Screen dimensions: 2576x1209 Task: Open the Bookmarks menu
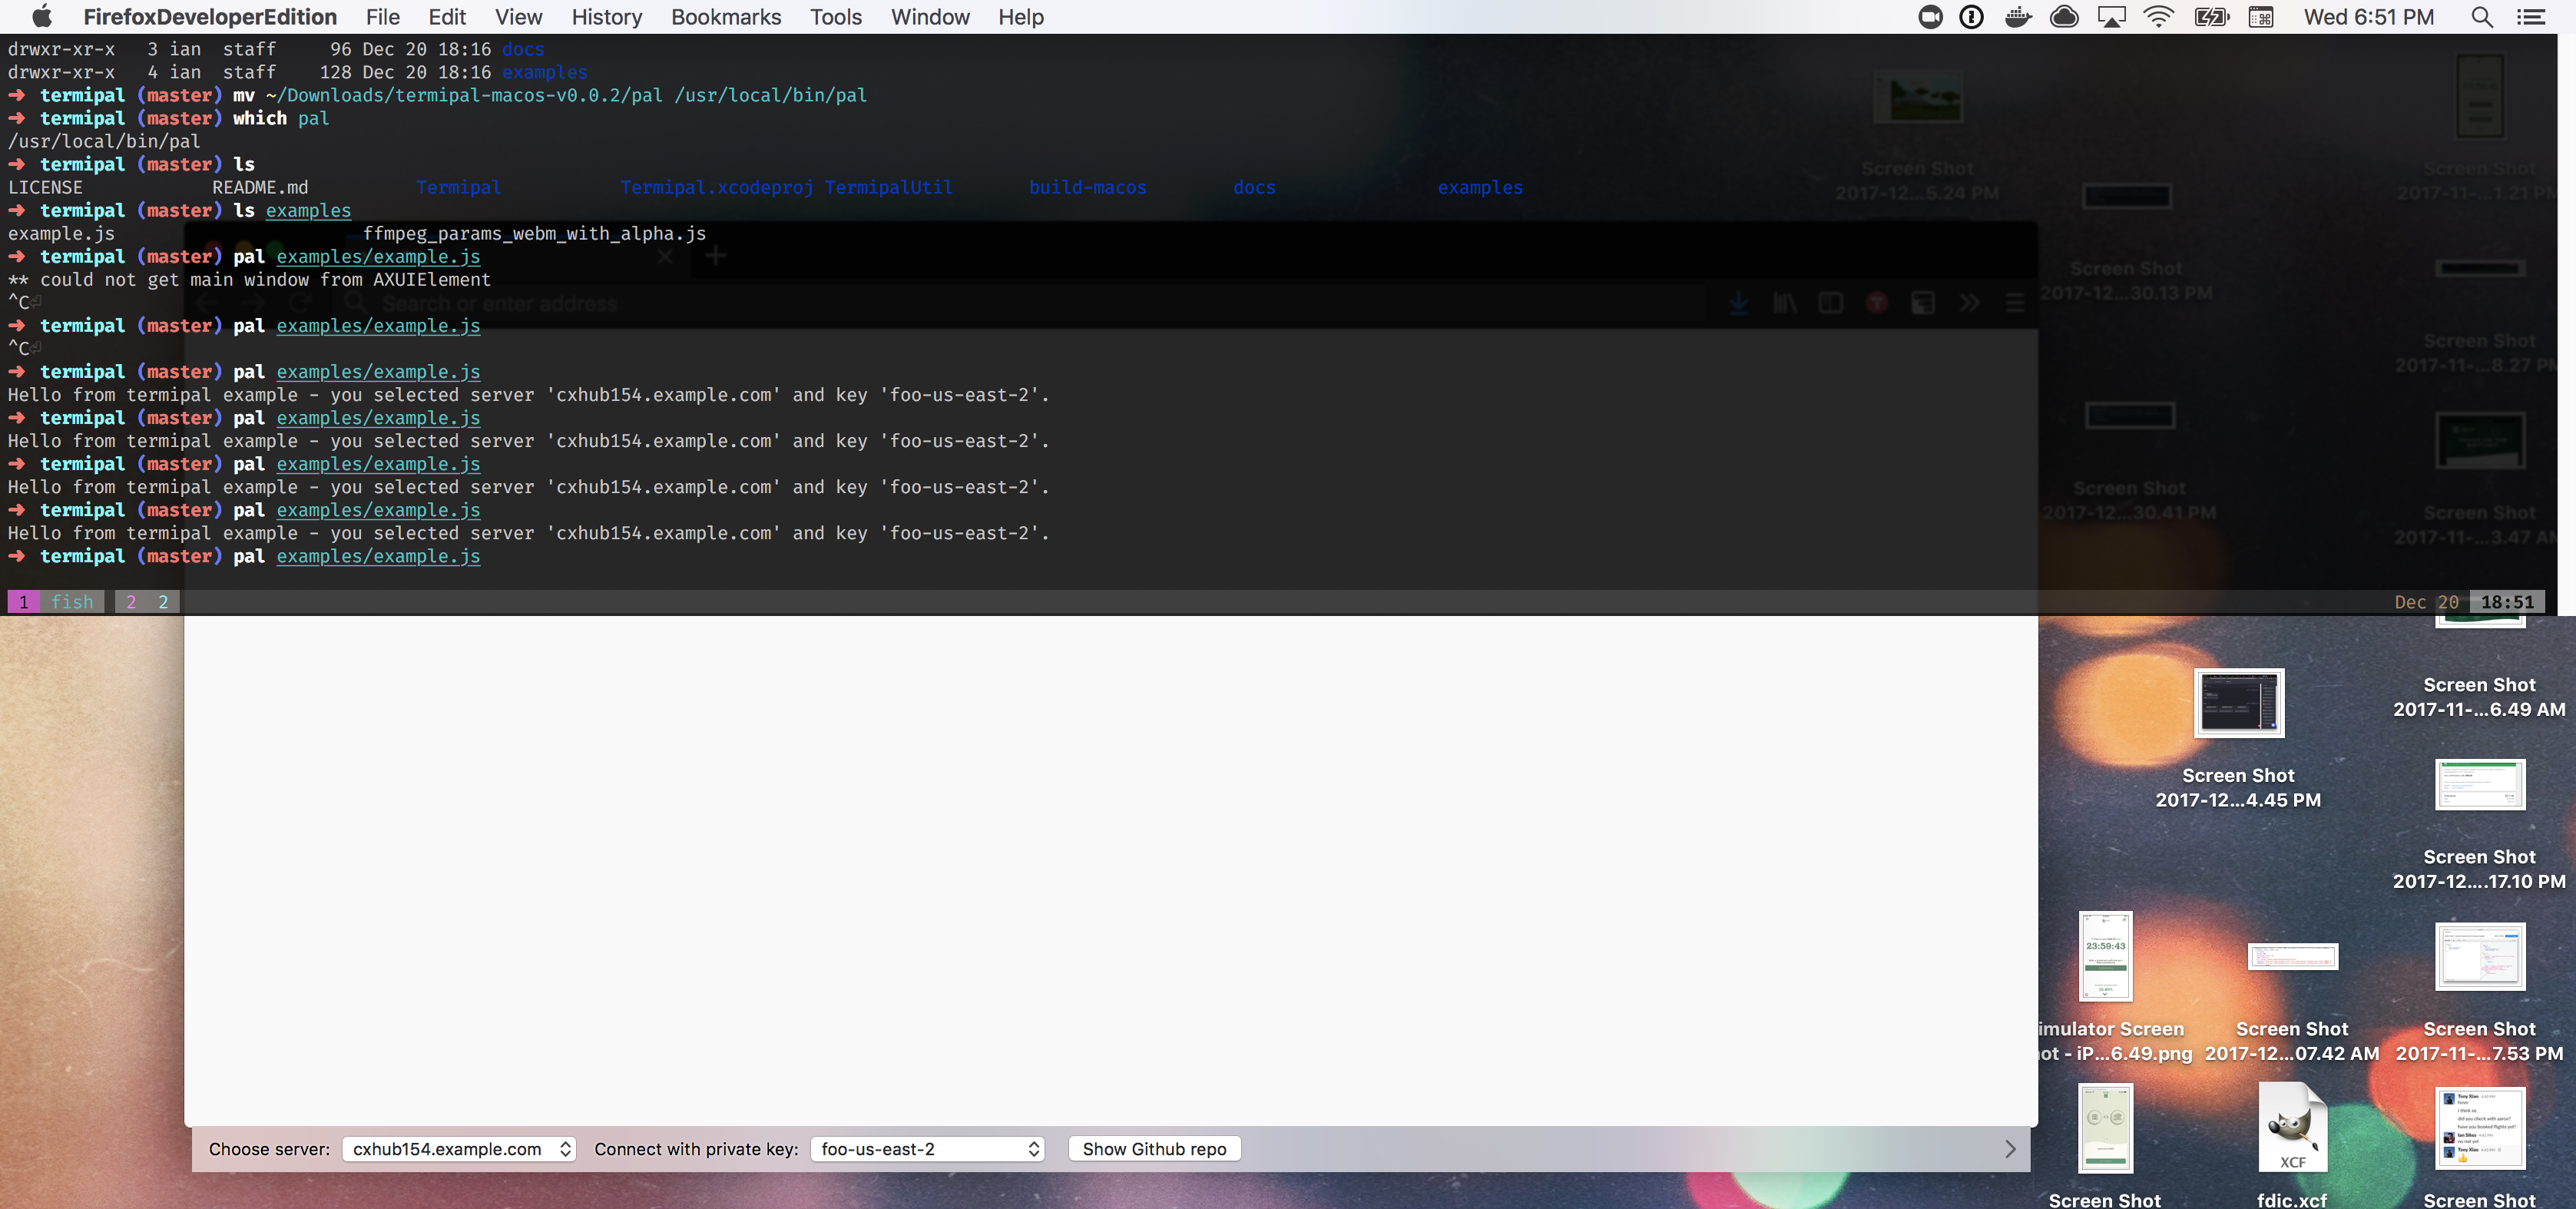click(726, 17)
